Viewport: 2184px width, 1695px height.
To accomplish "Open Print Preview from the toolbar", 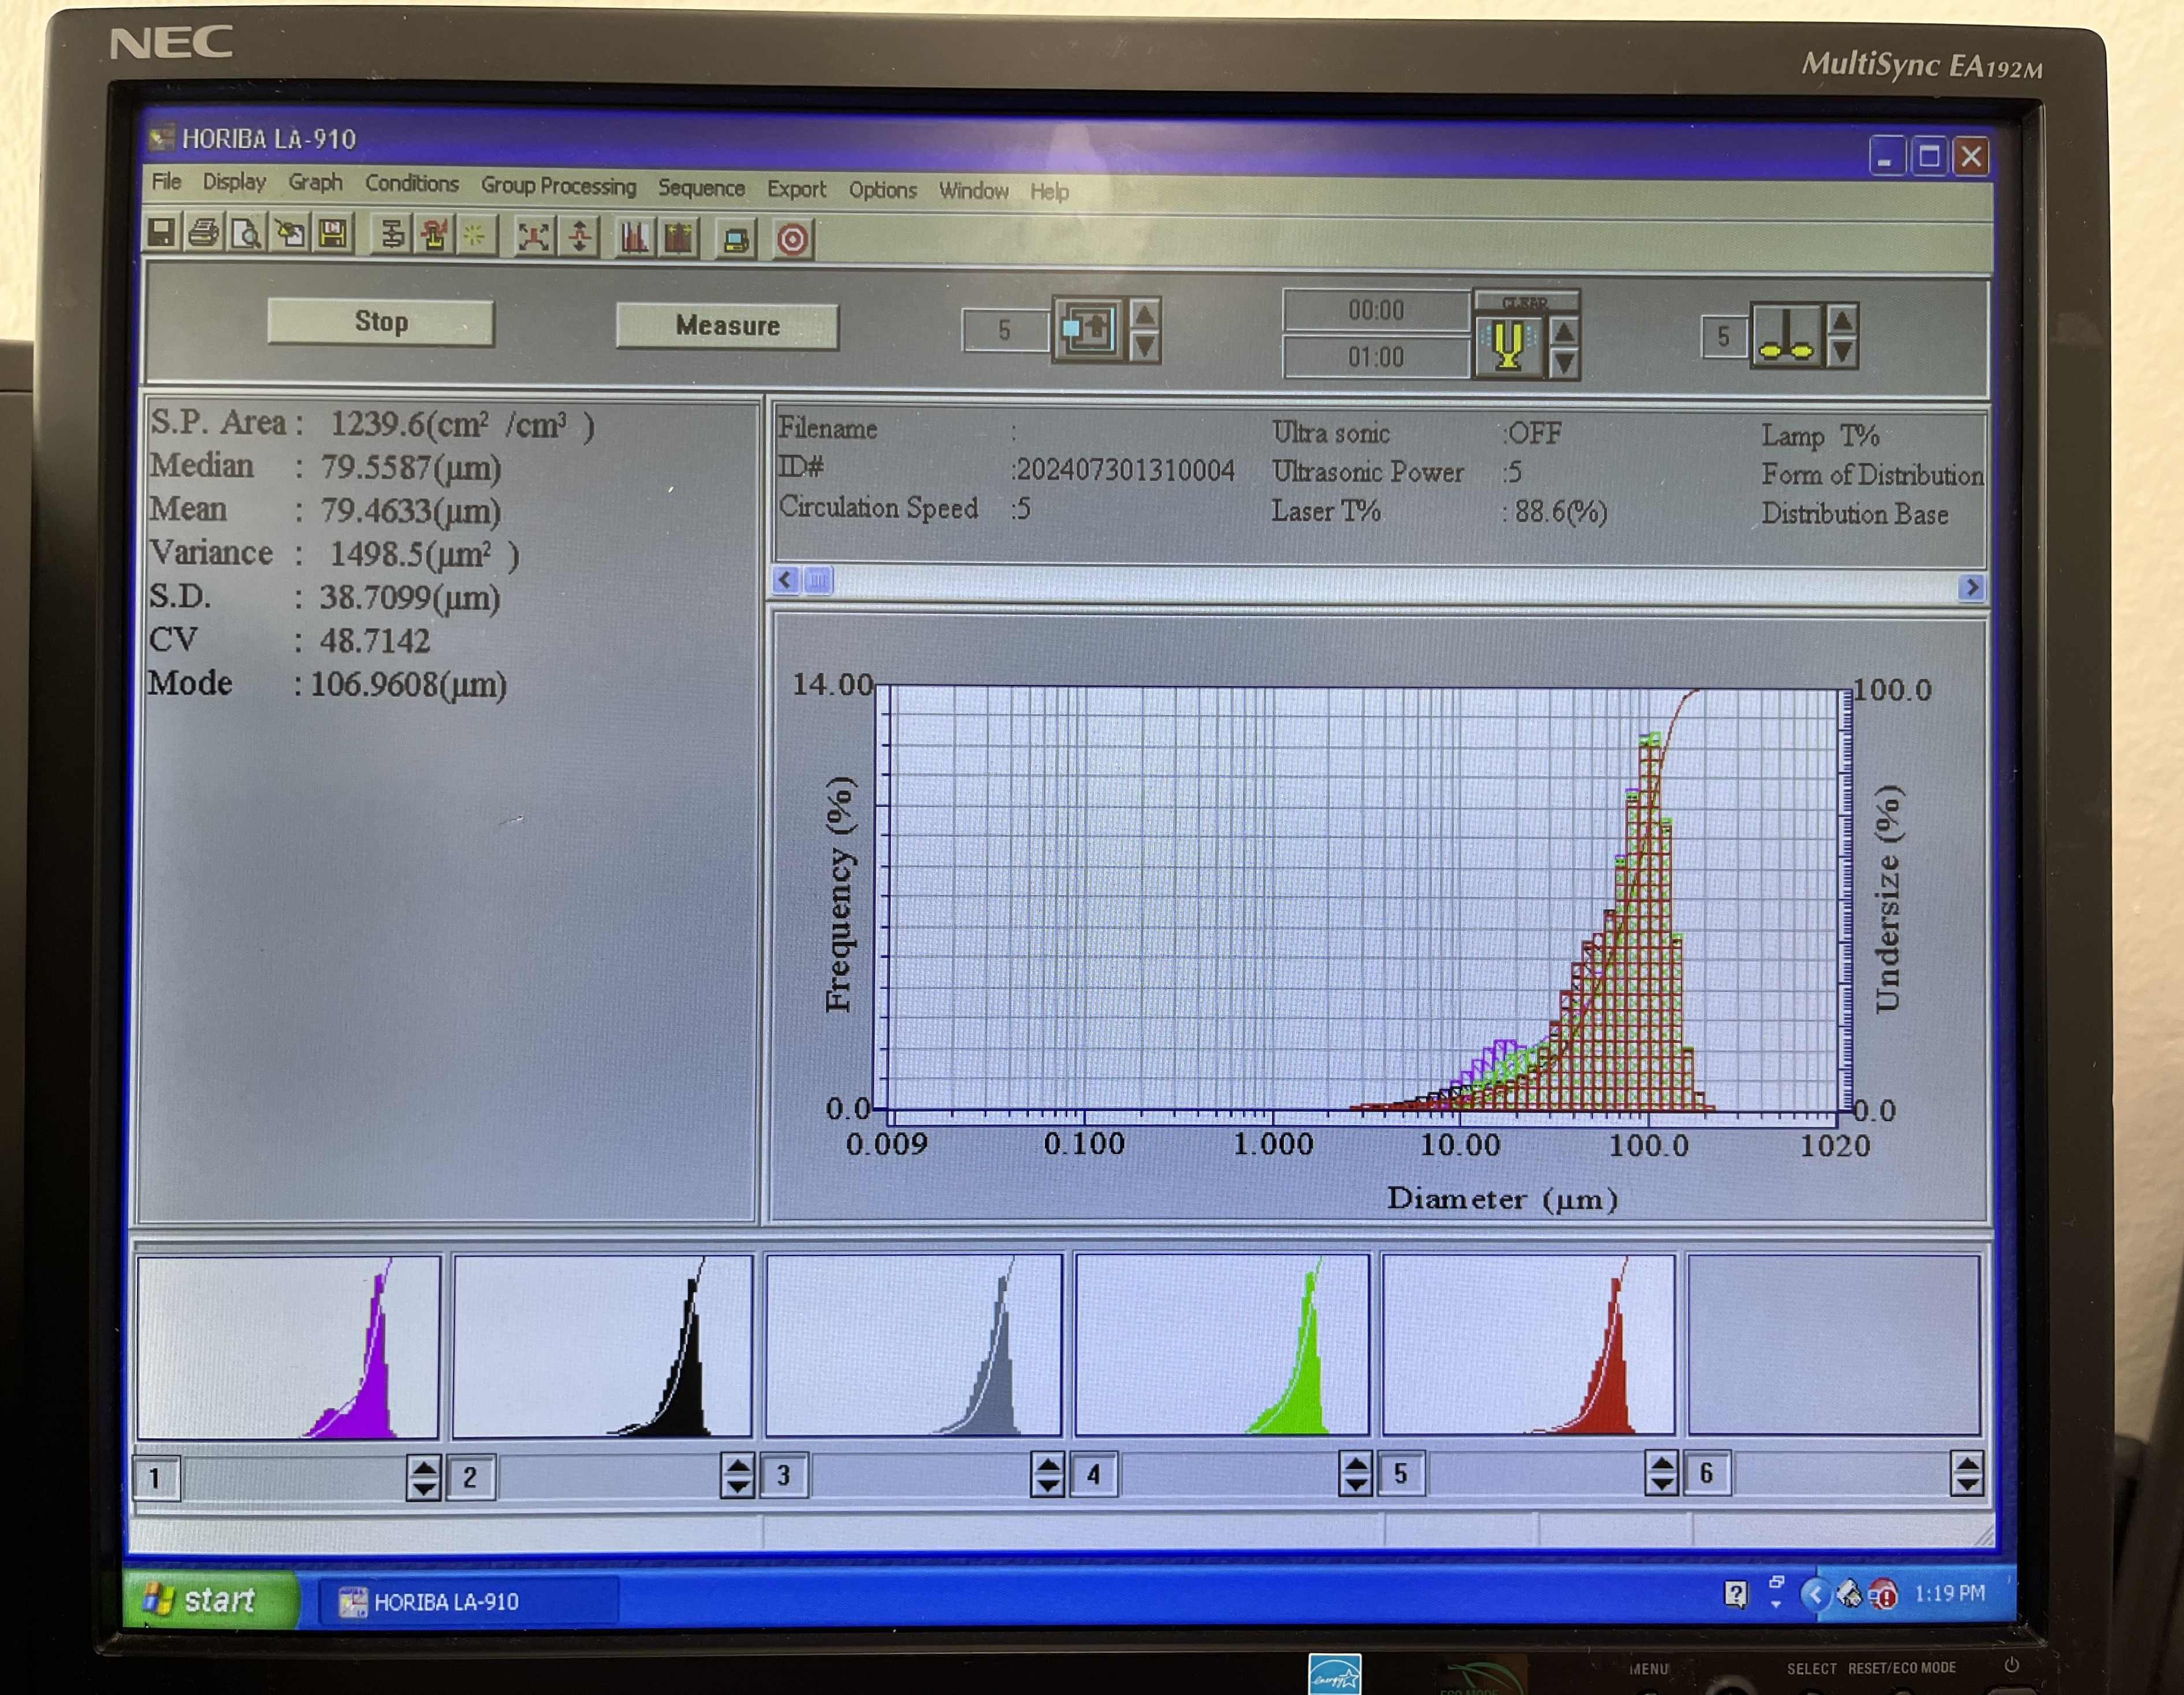I will click(246, 235).
